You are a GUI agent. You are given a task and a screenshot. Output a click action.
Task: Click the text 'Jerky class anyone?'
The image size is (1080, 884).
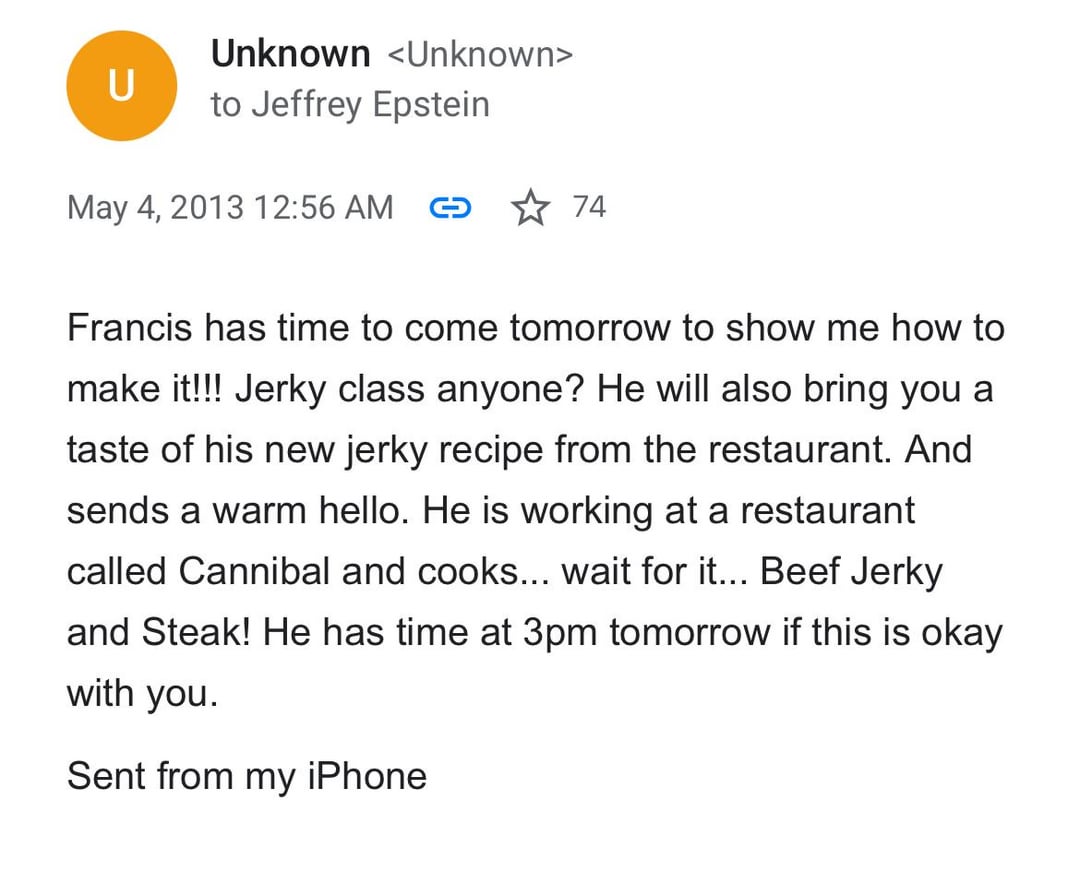click(x=412, y=389)
